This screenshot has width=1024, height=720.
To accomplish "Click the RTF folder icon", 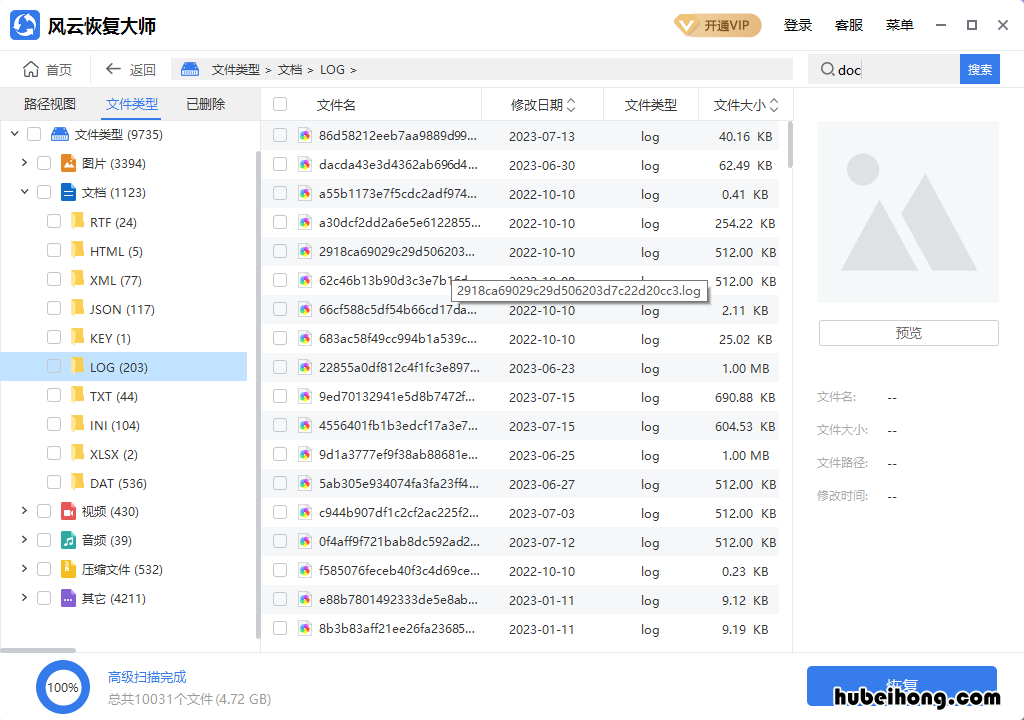I will click(x=78, y=220).
